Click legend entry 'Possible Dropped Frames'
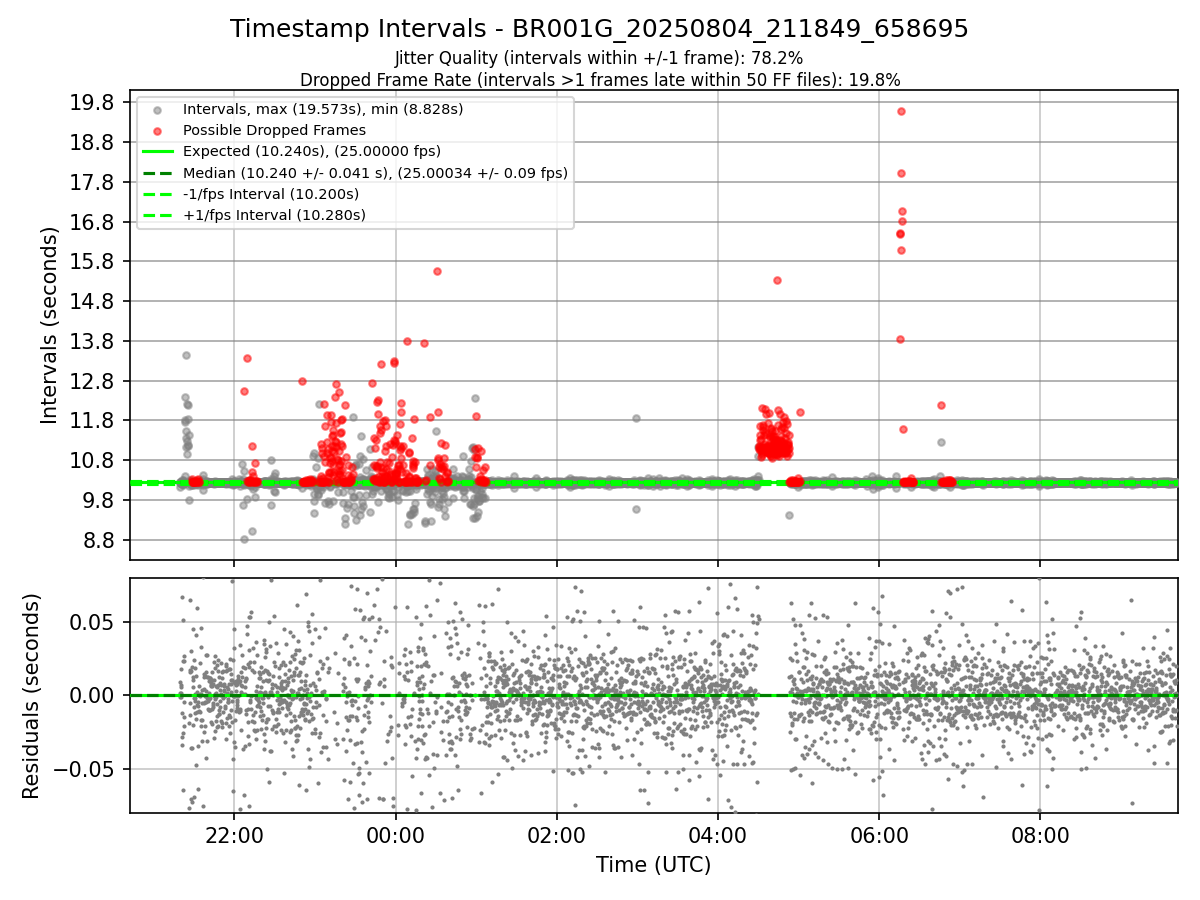This screenshot has width=1200, height=900. (274, 130)
